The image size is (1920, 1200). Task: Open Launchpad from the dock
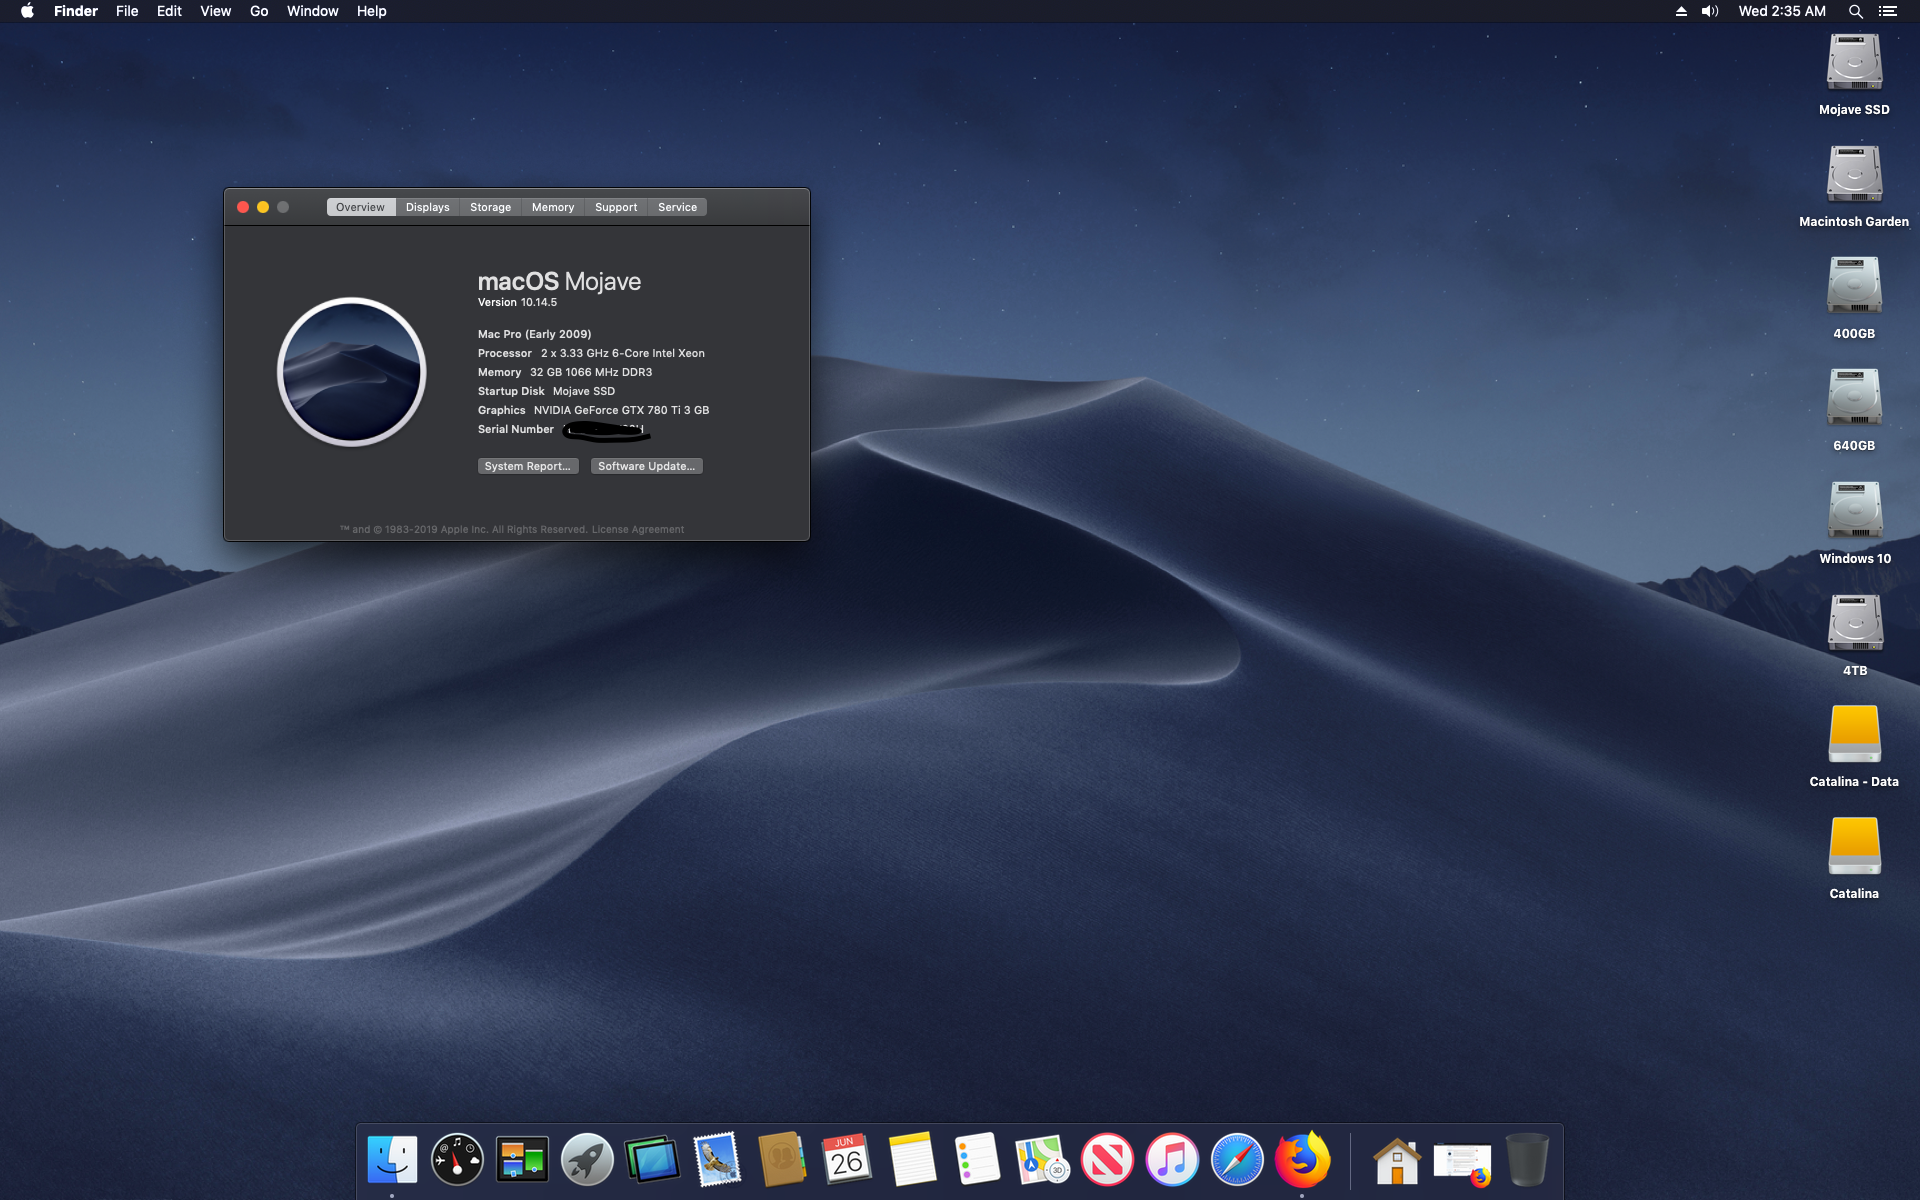[587, 1160]
